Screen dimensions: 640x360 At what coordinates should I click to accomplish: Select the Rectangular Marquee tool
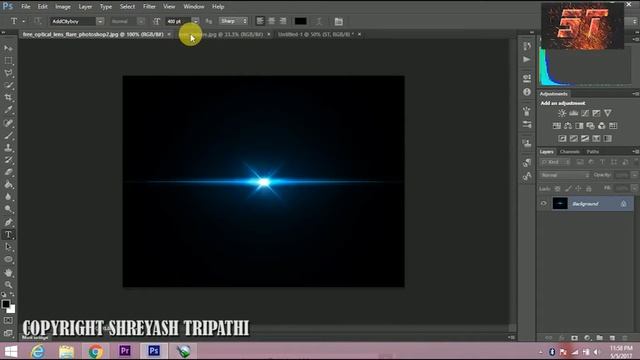tap(8, 61)
